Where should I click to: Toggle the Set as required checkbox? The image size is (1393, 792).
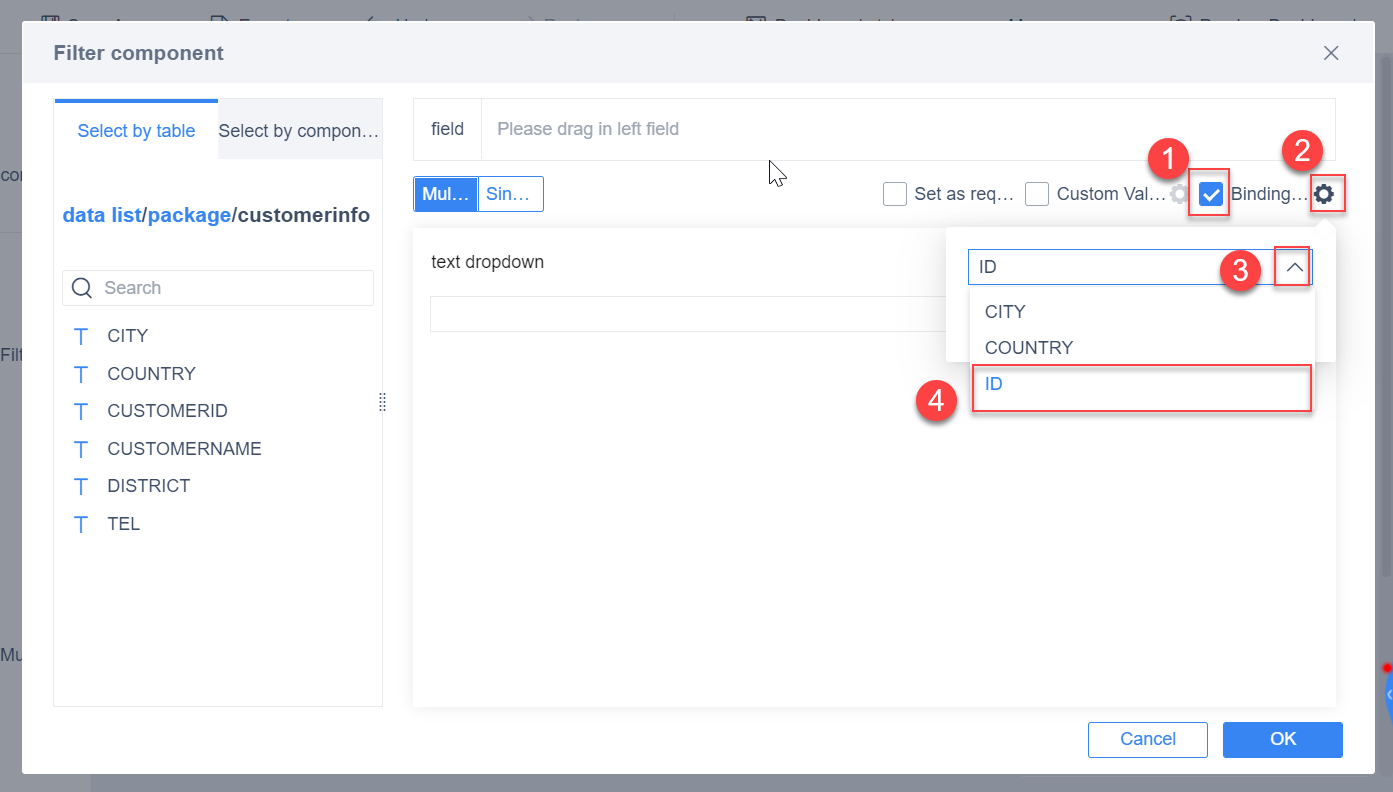(895, 194)
